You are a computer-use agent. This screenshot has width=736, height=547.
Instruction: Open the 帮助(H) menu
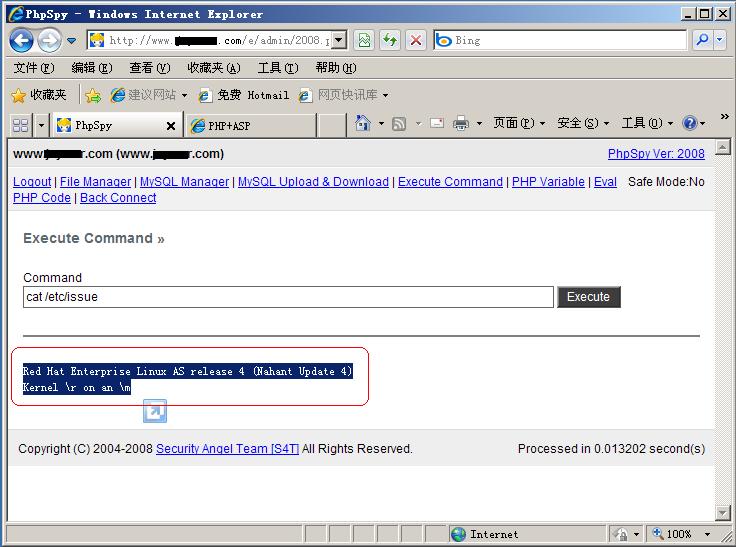[336, 68]
